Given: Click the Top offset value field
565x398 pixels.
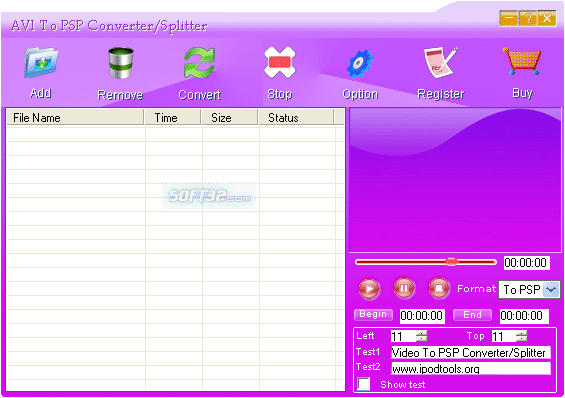Looking at the screenshot, I should point(503,336).
